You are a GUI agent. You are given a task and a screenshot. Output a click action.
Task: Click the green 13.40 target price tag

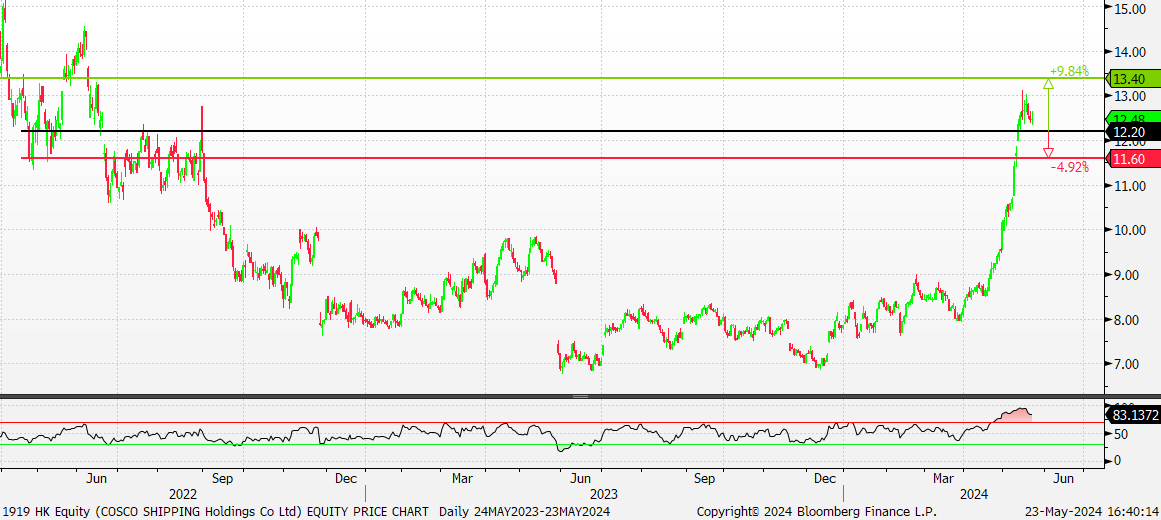pyautogui.click(x=1133, y=79)
